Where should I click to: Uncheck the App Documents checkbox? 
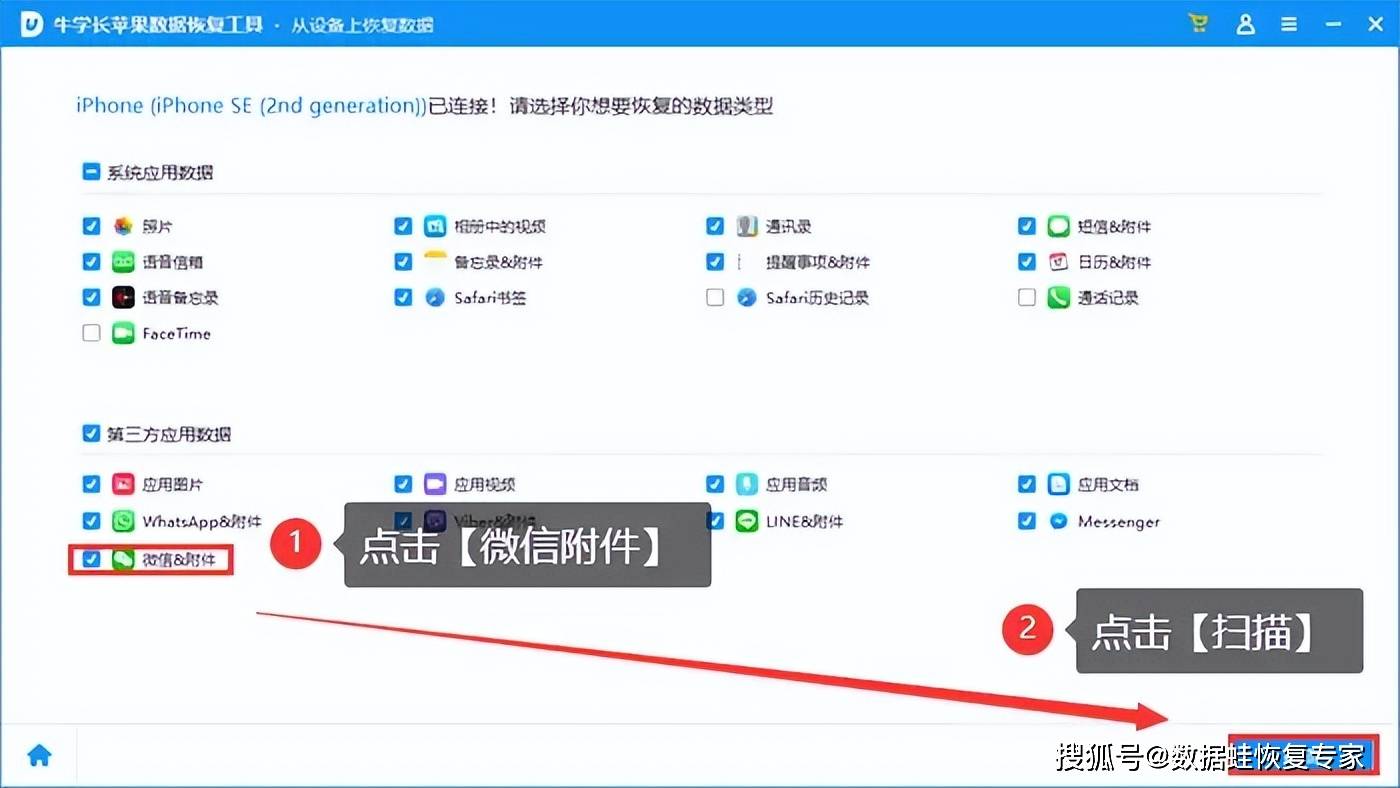1027,485
